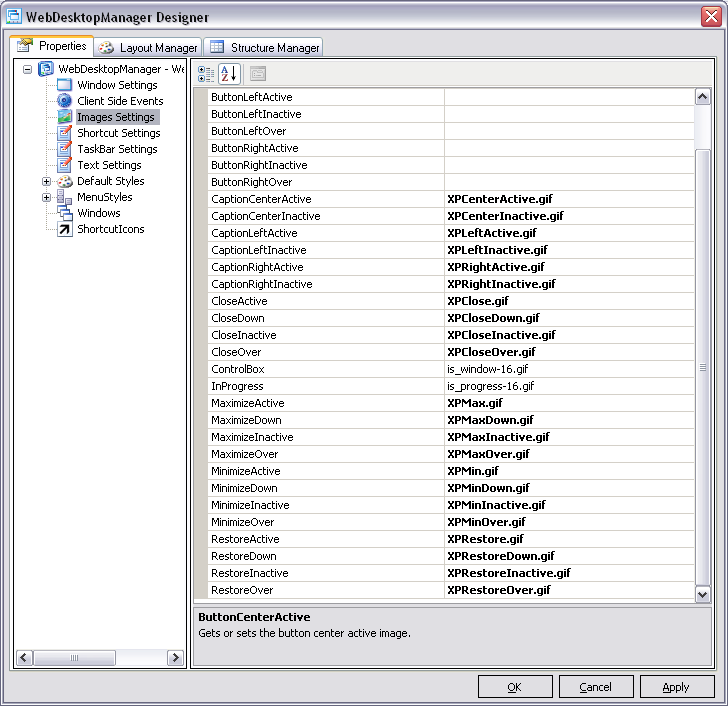Click the Apply button

click(677, 687)
